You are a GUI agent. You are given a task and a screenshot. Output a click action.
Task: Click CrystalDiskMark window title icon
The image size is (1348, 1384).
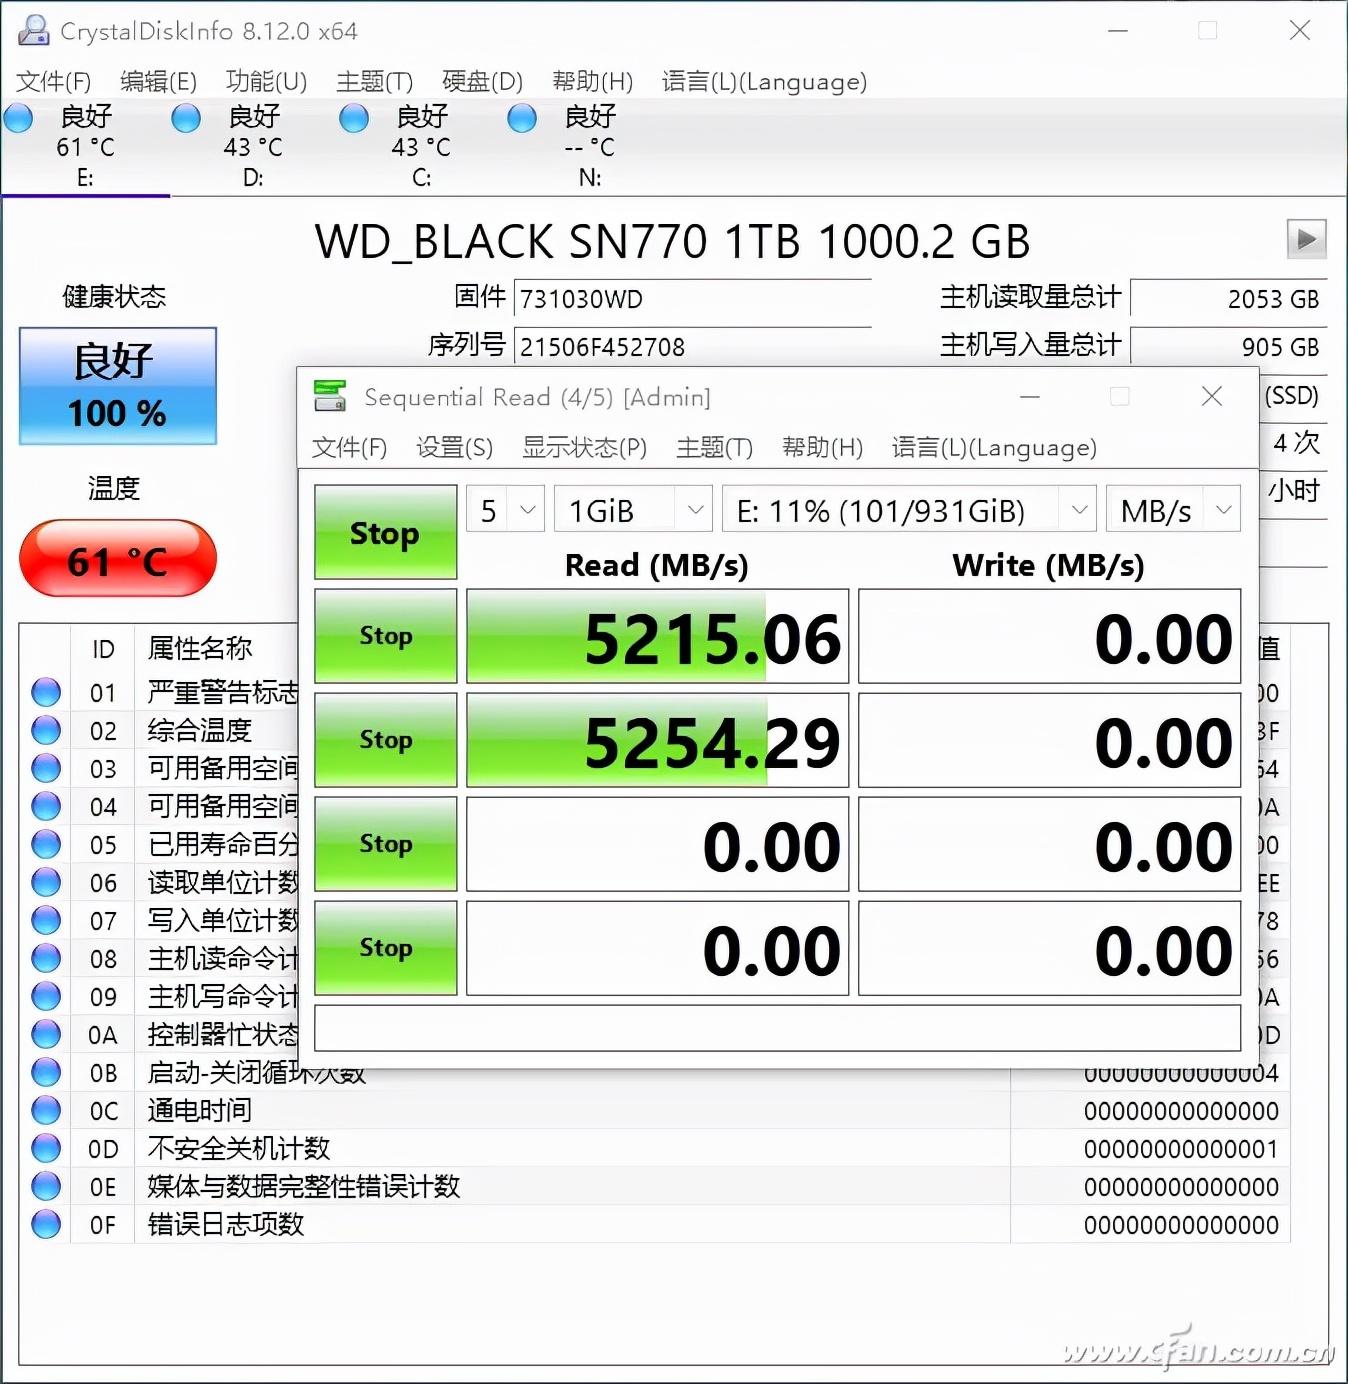330,396
